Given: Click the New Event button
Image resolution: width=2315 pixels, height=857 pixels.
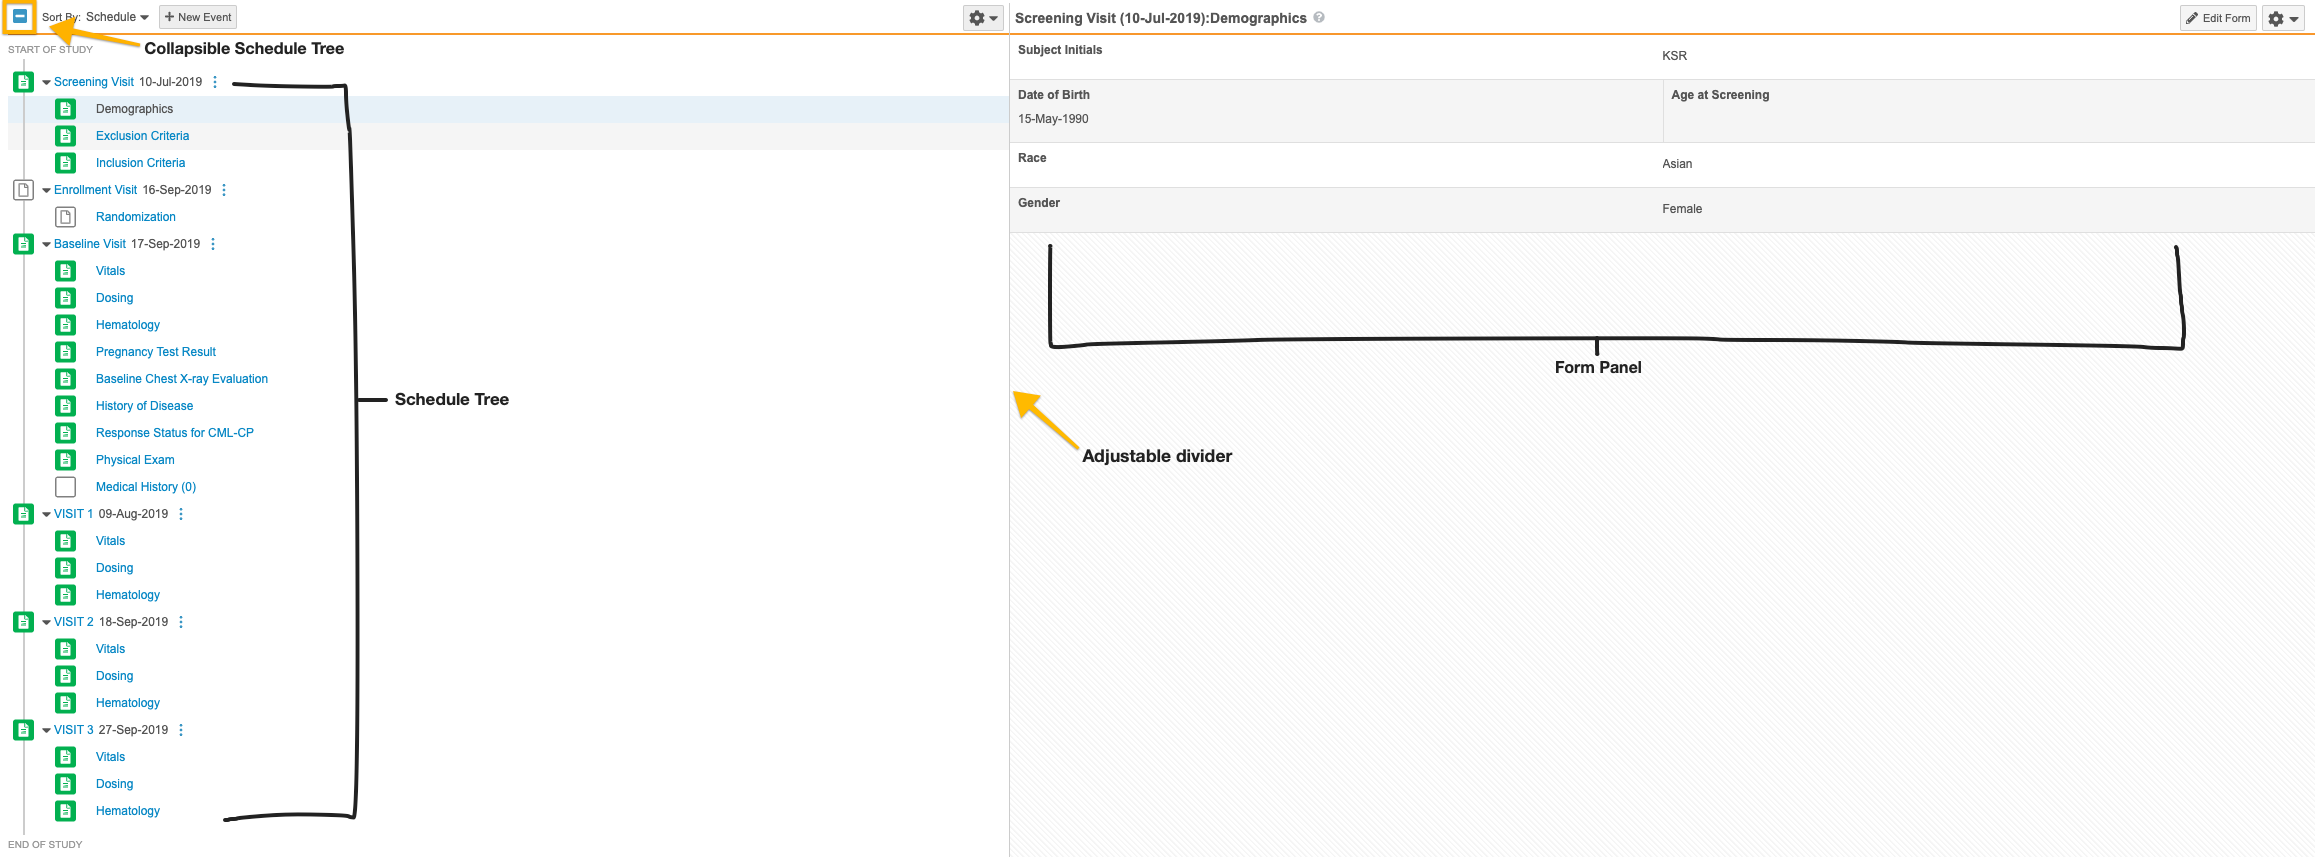Looking at the screenshot, I should 198,17.
